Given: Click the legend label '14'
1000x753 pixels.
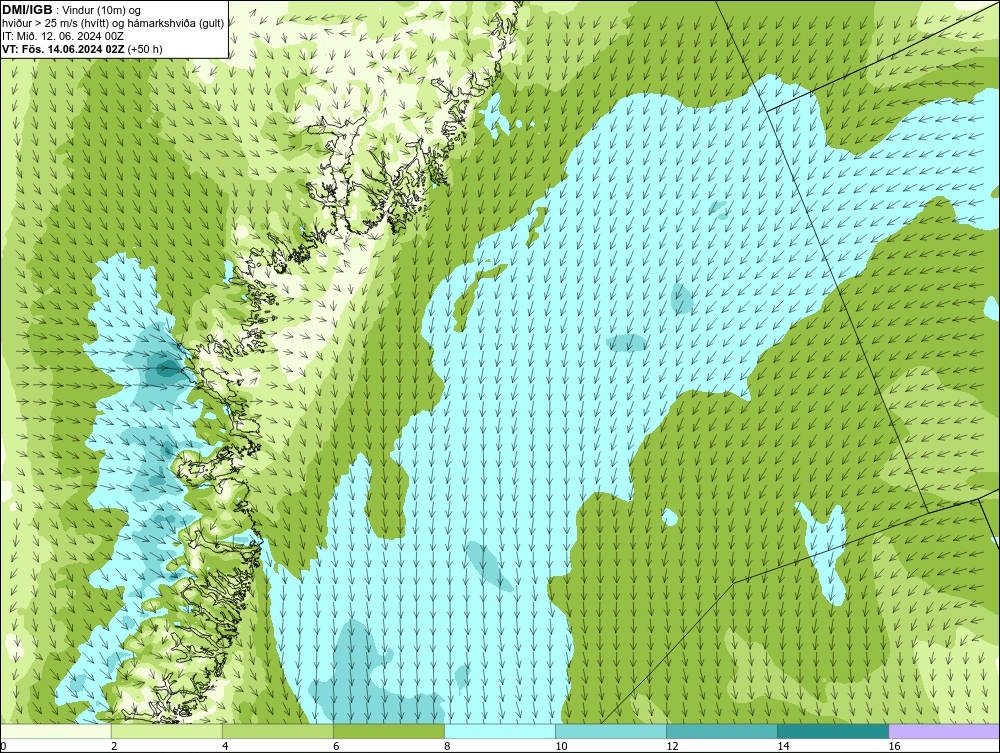Looking at the screenshot, I should pyautogui.click(x=783, y=746).
